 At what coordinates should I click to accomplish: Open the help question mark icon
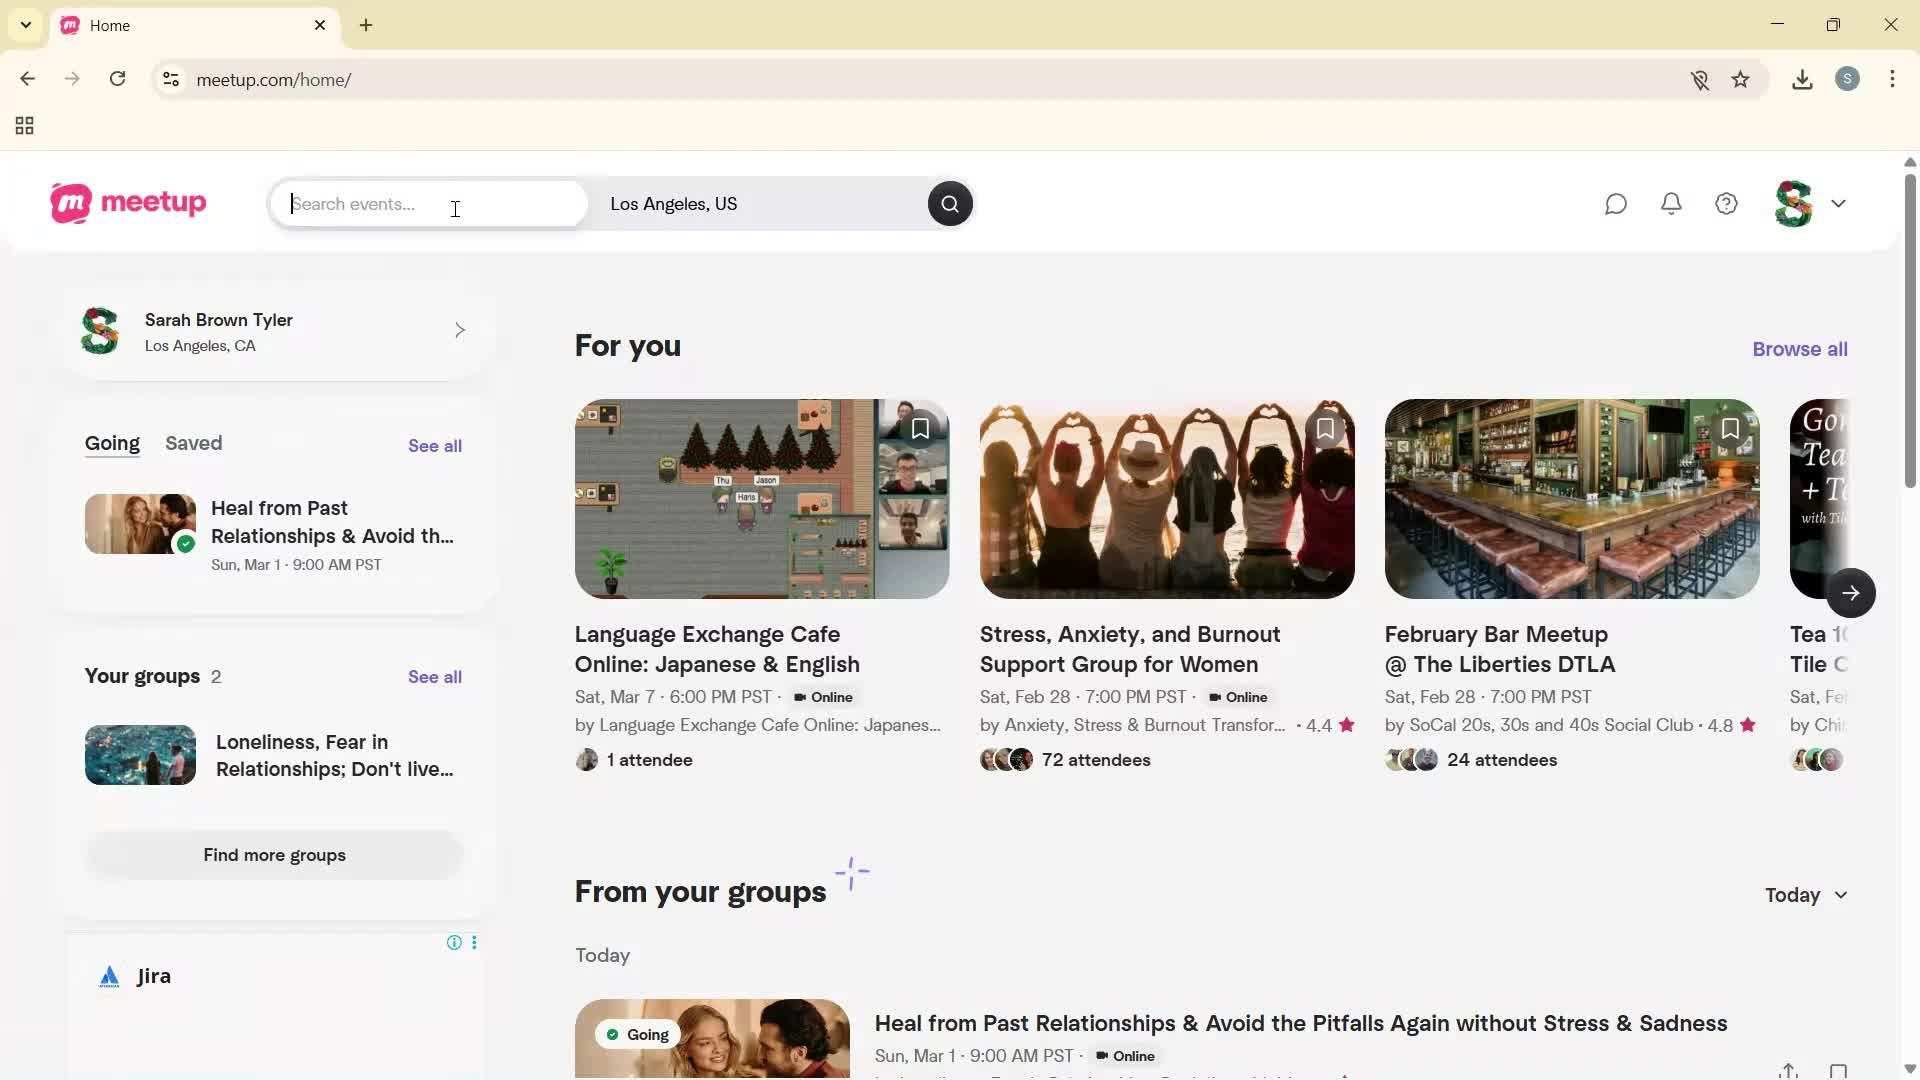coord(1726,203)
